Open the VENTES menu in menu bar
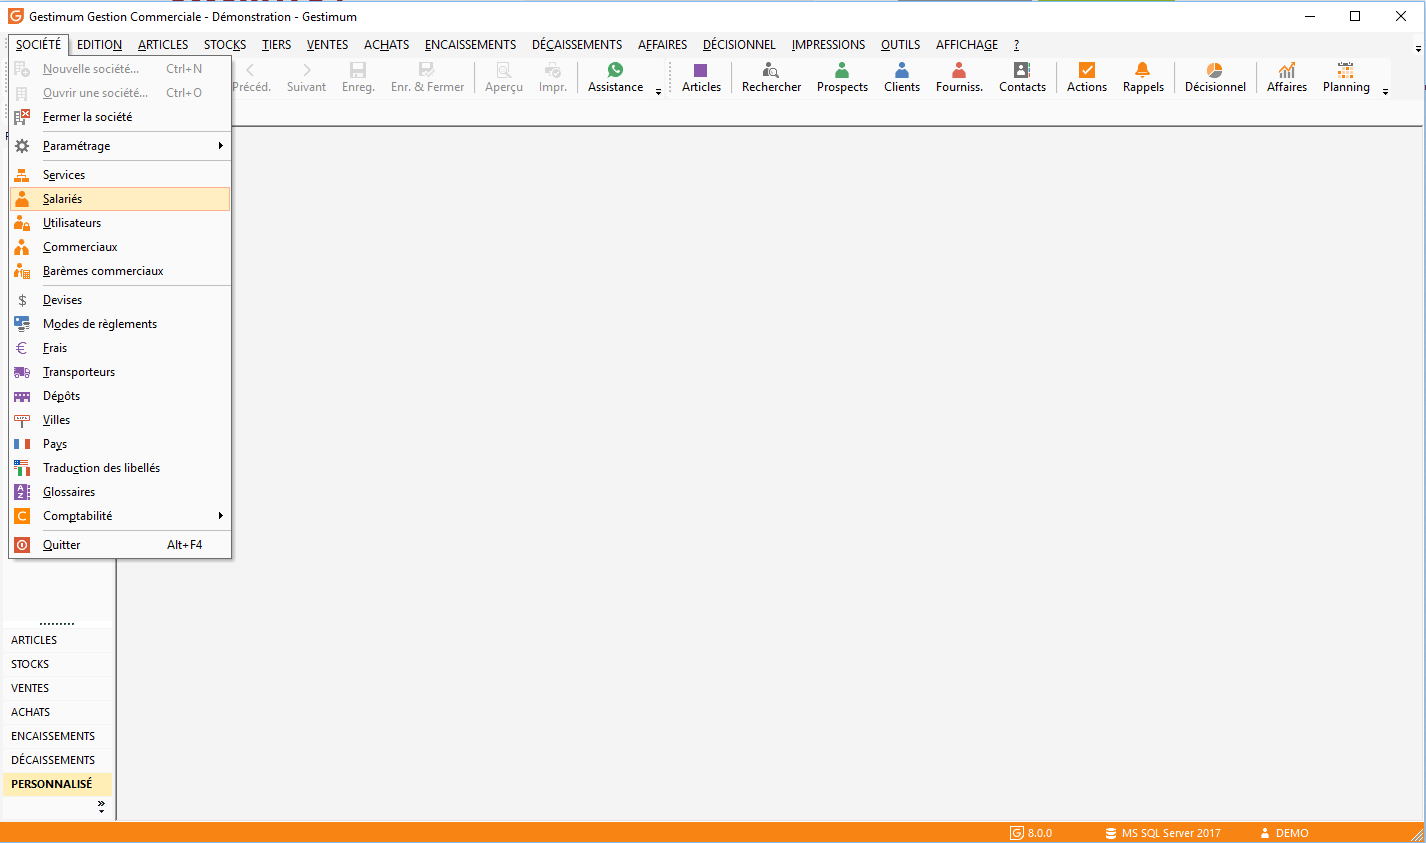Screen dimensions: 1426x843 pos(327,45)
